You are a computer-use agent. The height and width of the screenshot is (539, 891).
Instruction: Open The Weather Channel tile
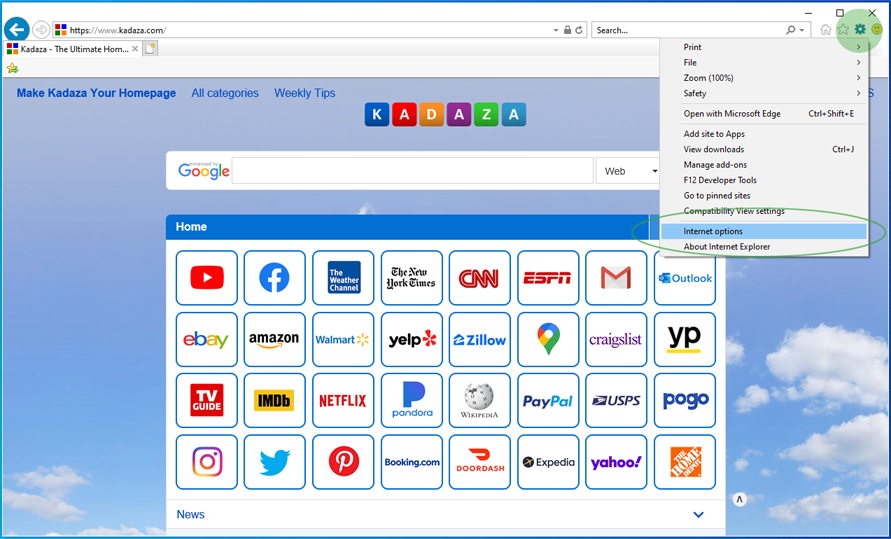point(343,278)
